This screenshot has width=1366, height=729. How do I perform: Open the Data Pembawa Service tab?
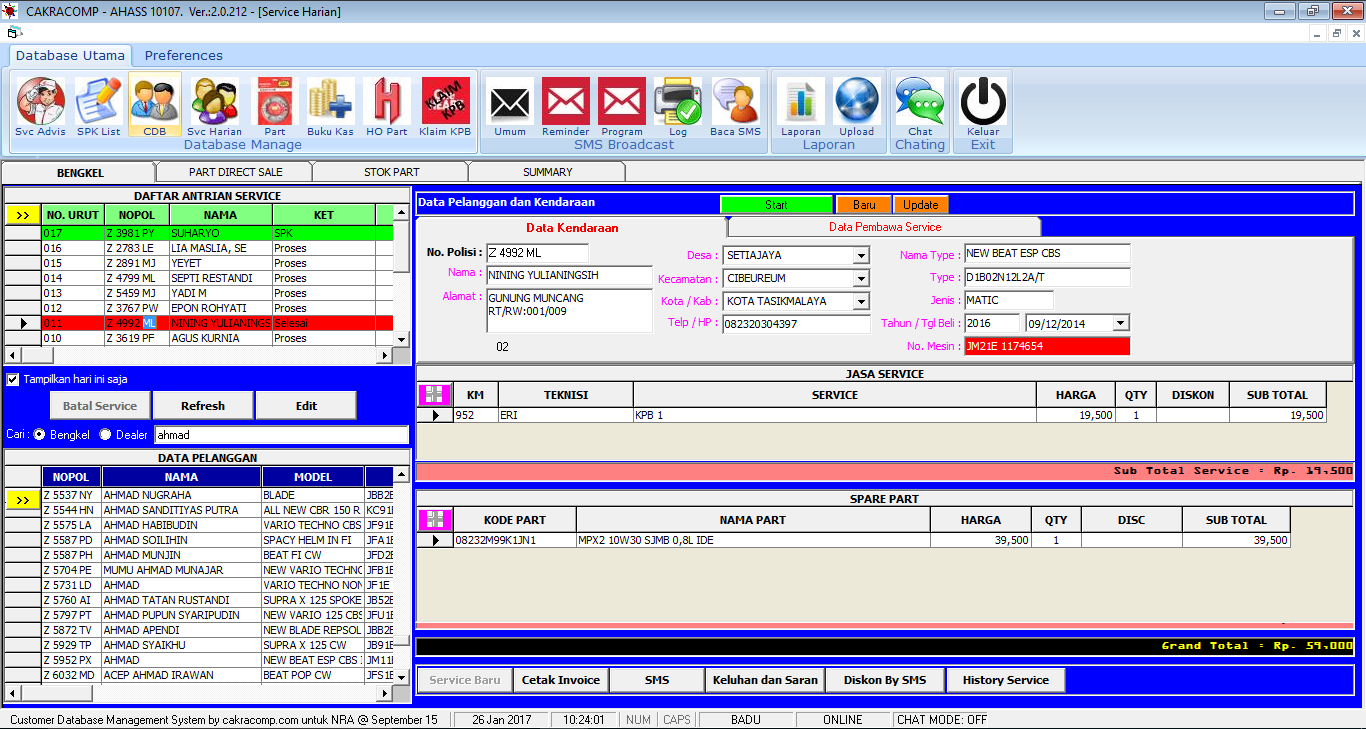click(x=884, y=227)
